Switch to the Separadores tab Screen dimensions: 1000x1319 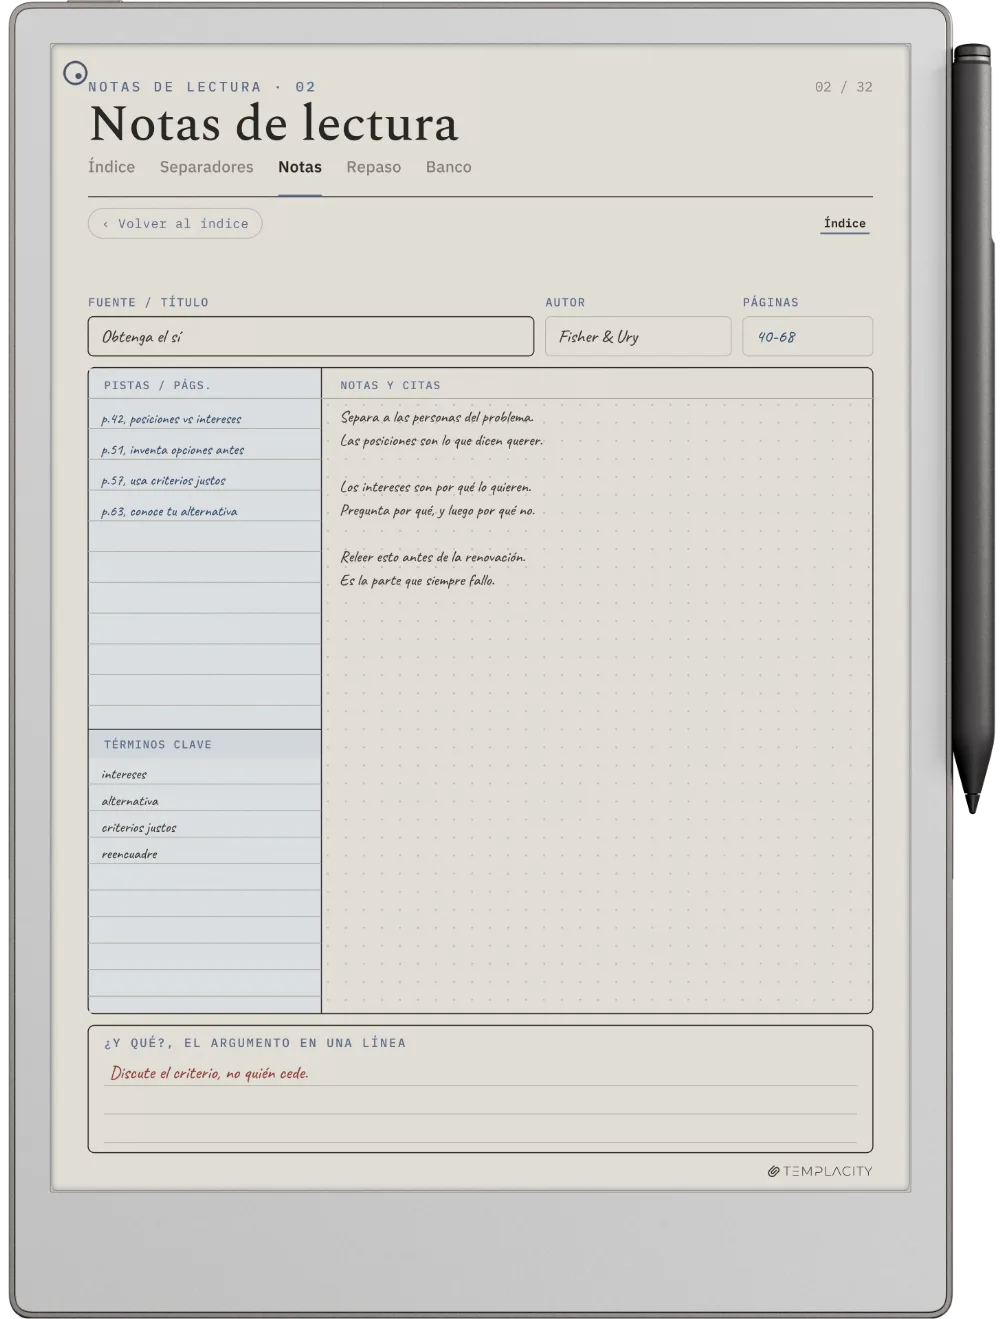207,167
